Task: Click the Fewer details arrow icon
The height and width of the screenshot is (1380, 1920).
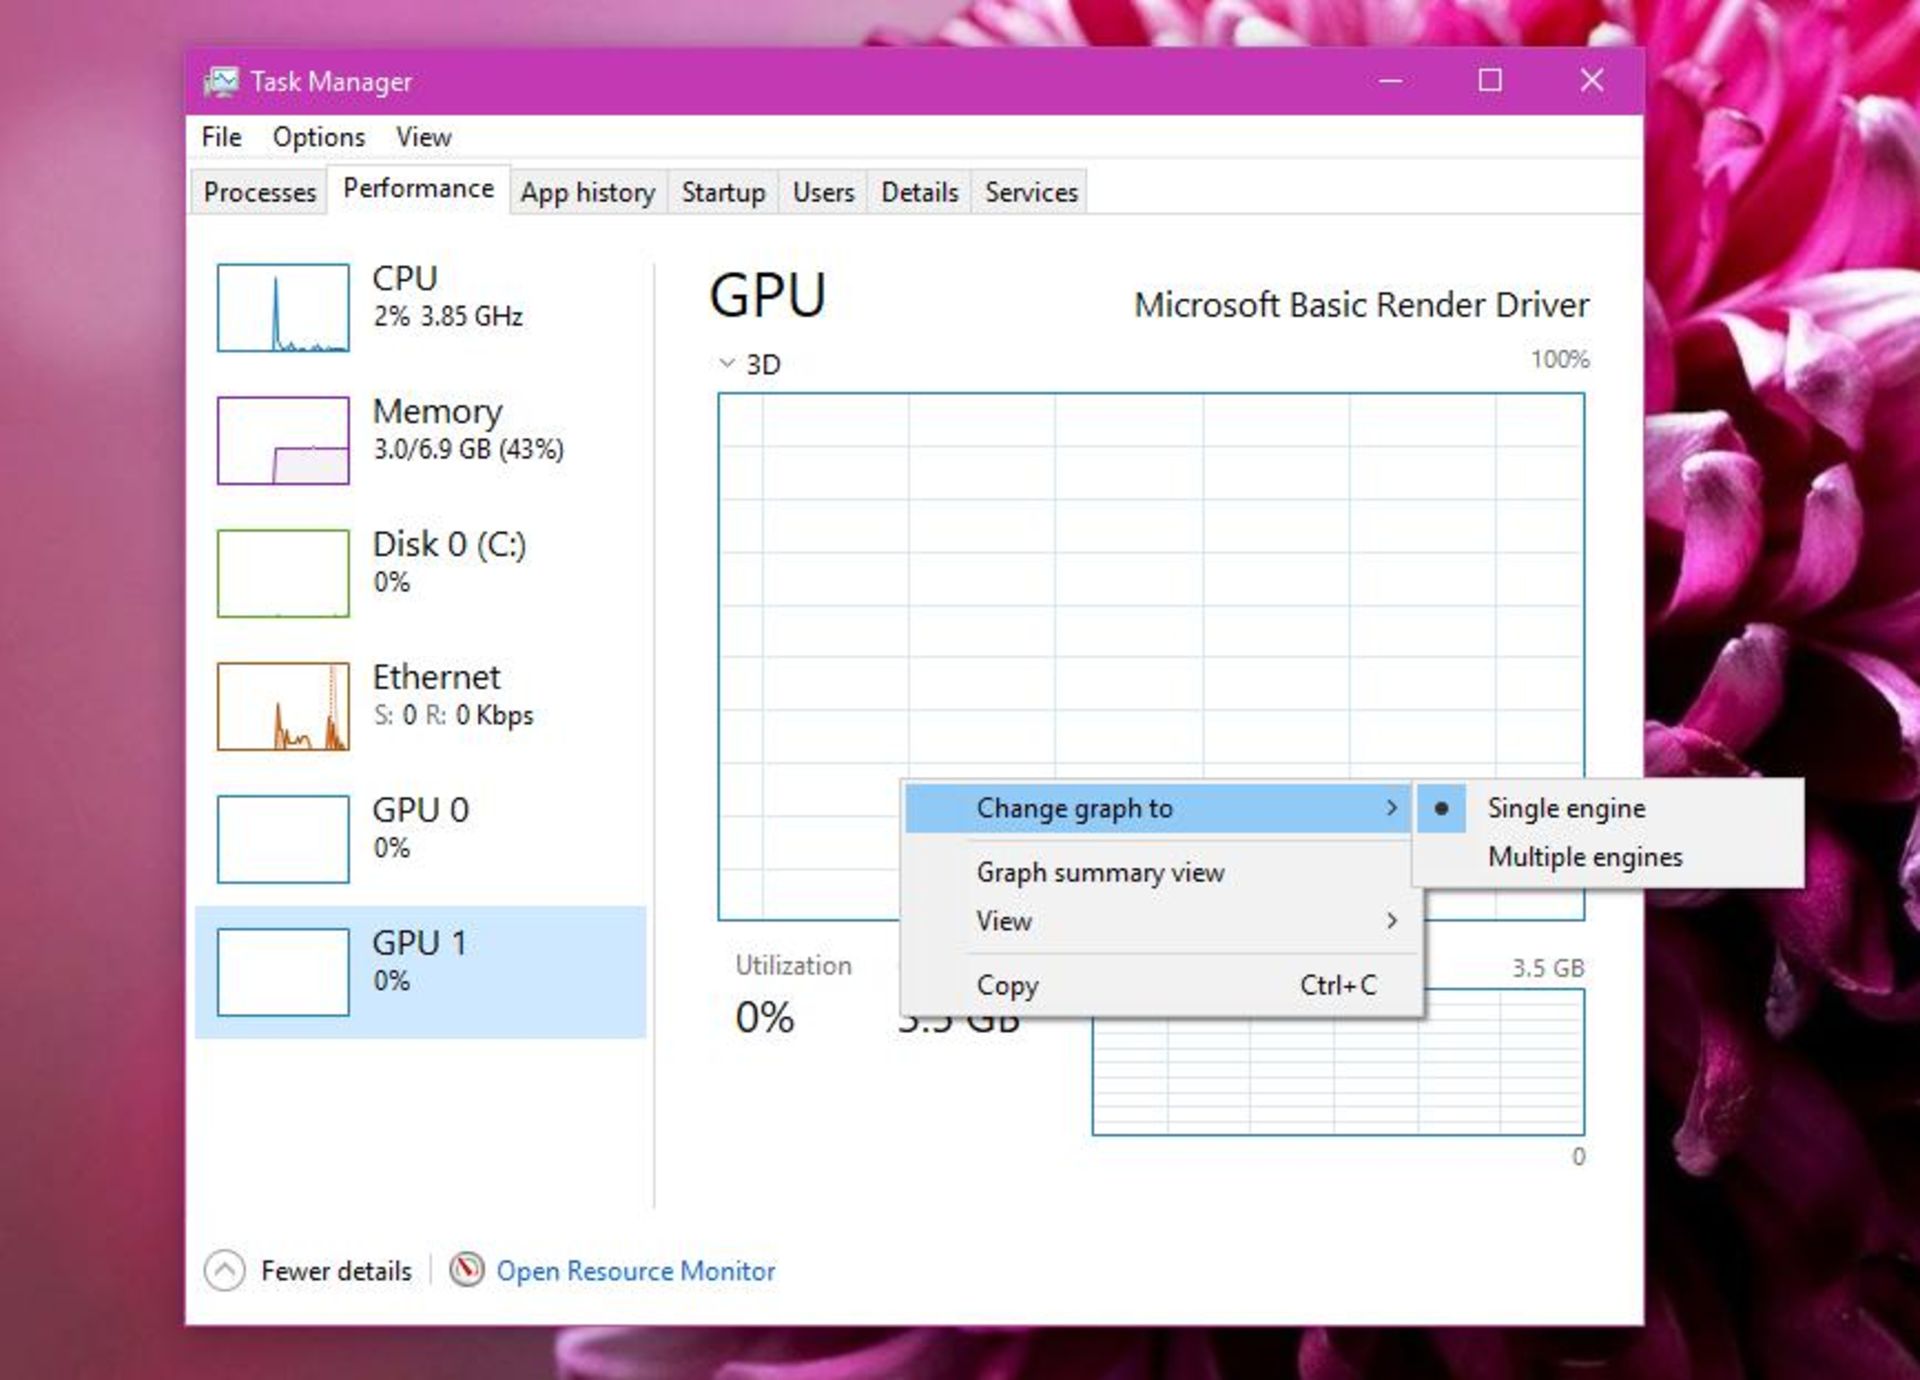Action: 224,1270
